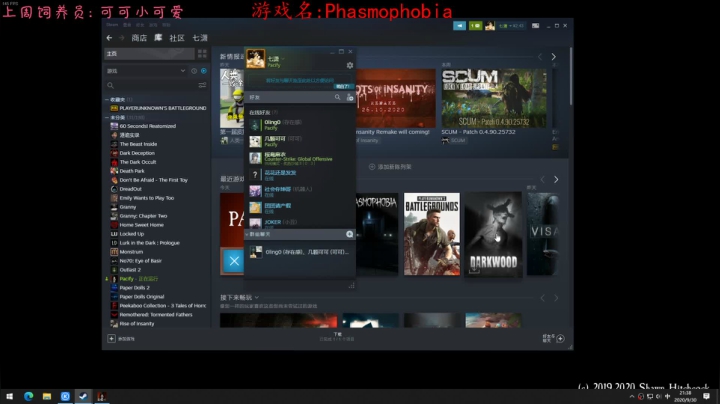The width and height of the screenshot is (720, 404).
Task: Open friends and chat plus icon at bottom right
Action: click(x=560, y=338)
